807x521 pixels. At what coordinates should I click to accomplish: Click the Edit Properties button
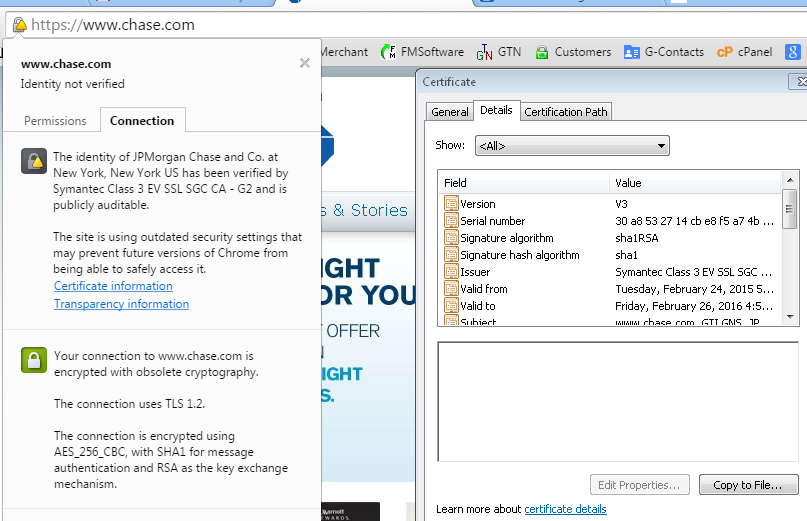point(639,485)
